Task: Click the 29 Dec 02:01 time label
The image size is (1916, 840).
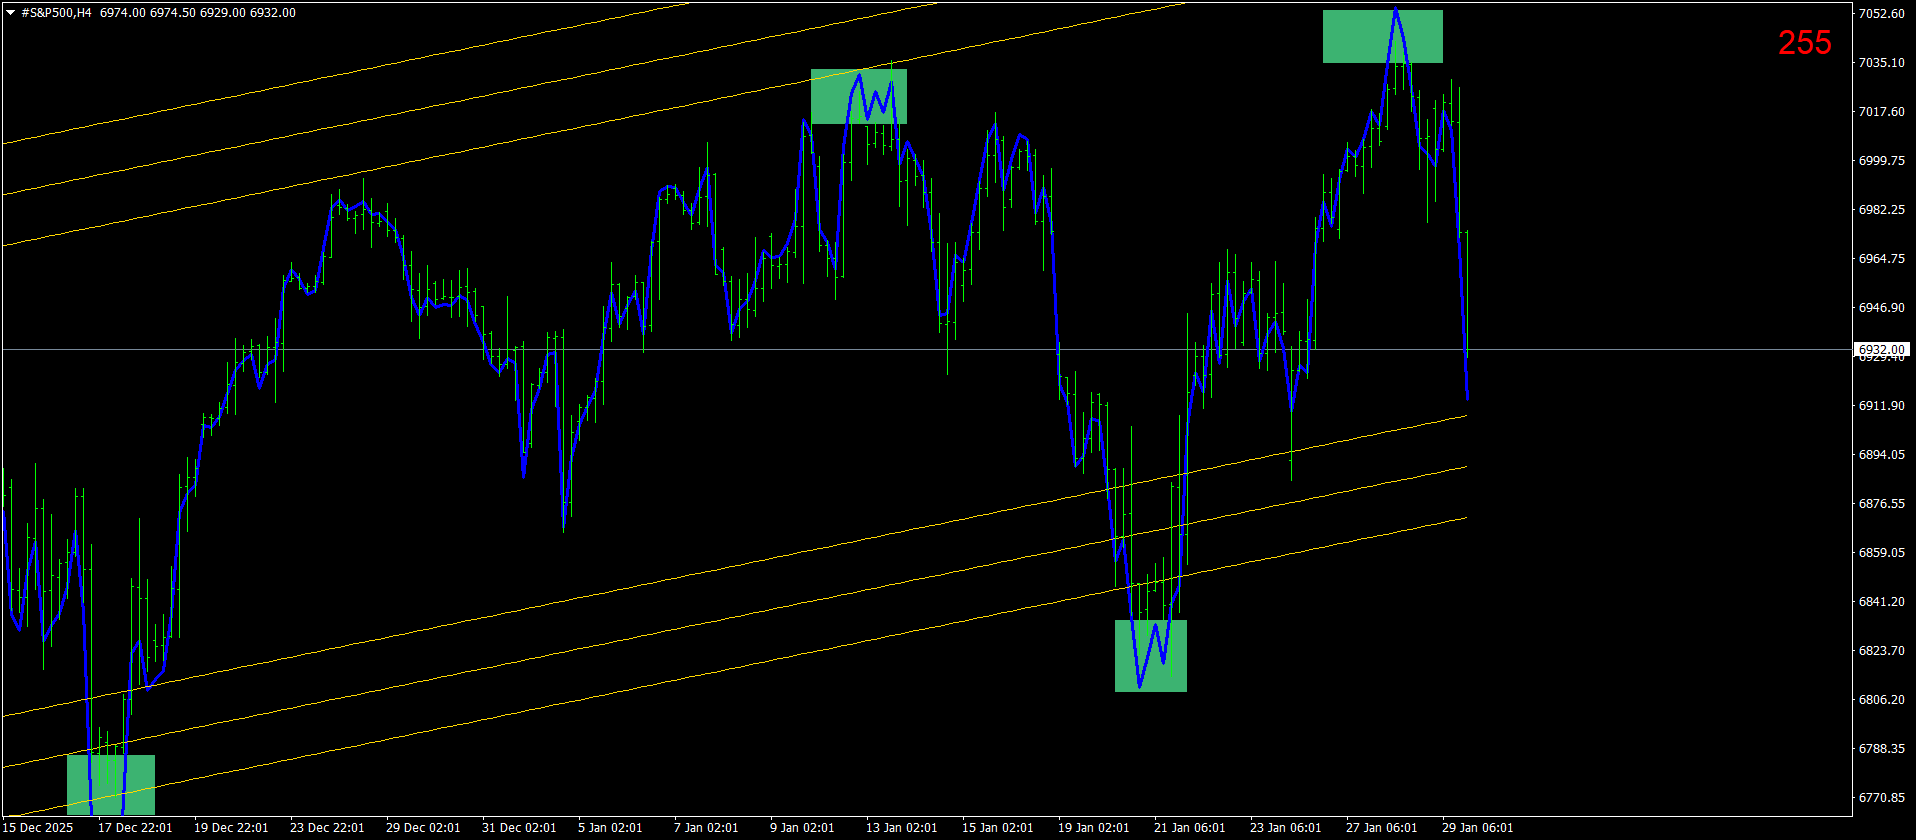Action: [423, 828]
